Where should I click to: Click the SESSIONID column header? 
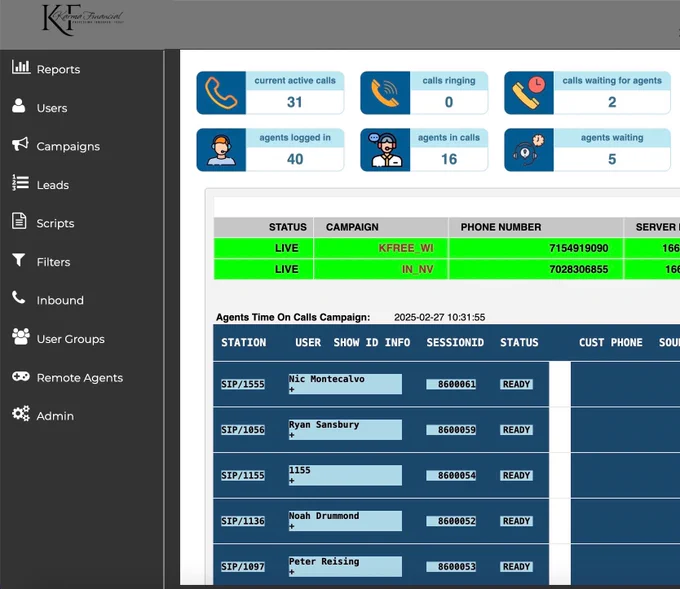coord(455,343)
